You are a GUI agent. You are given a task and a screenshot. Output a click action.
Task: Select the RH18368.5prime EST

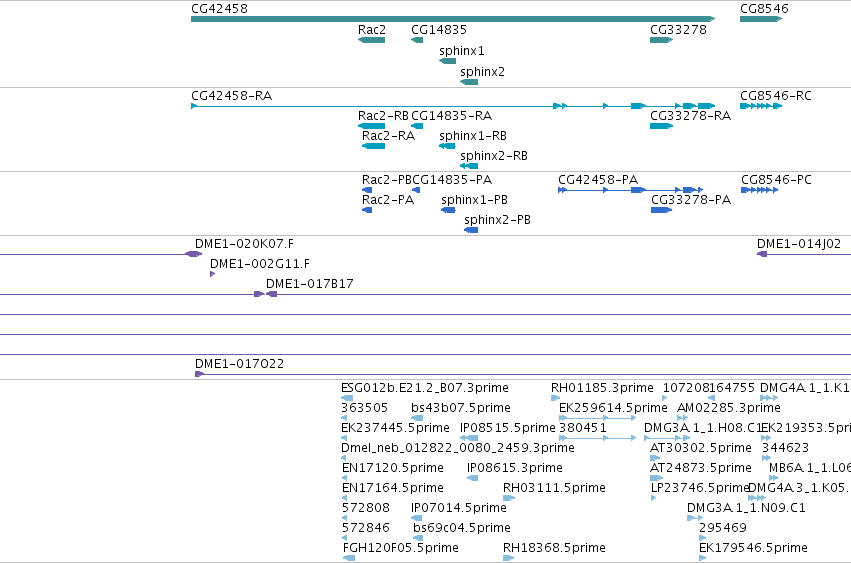(509, 558)
